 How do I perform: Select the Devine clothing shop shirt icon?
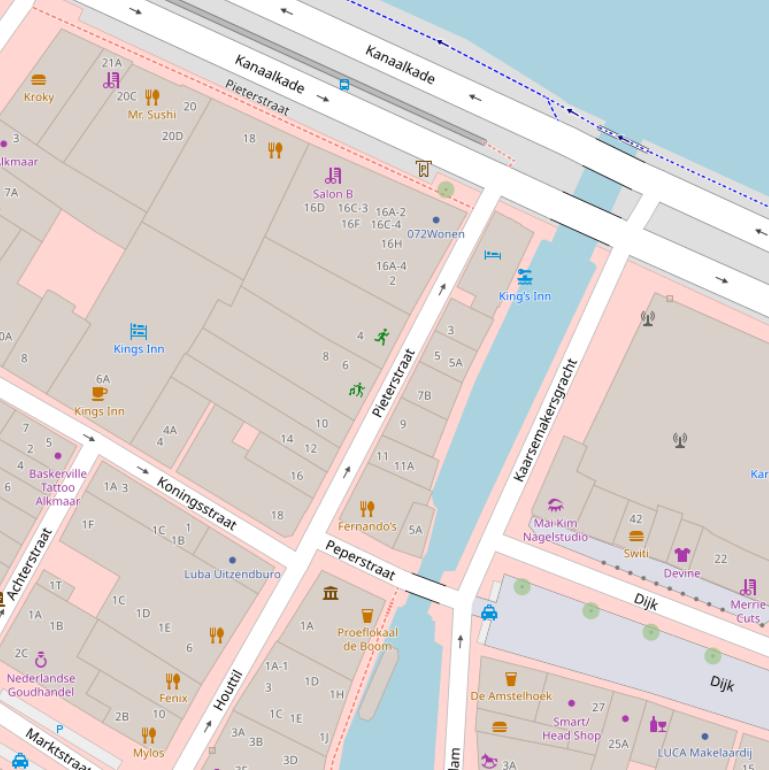[682, 555]
